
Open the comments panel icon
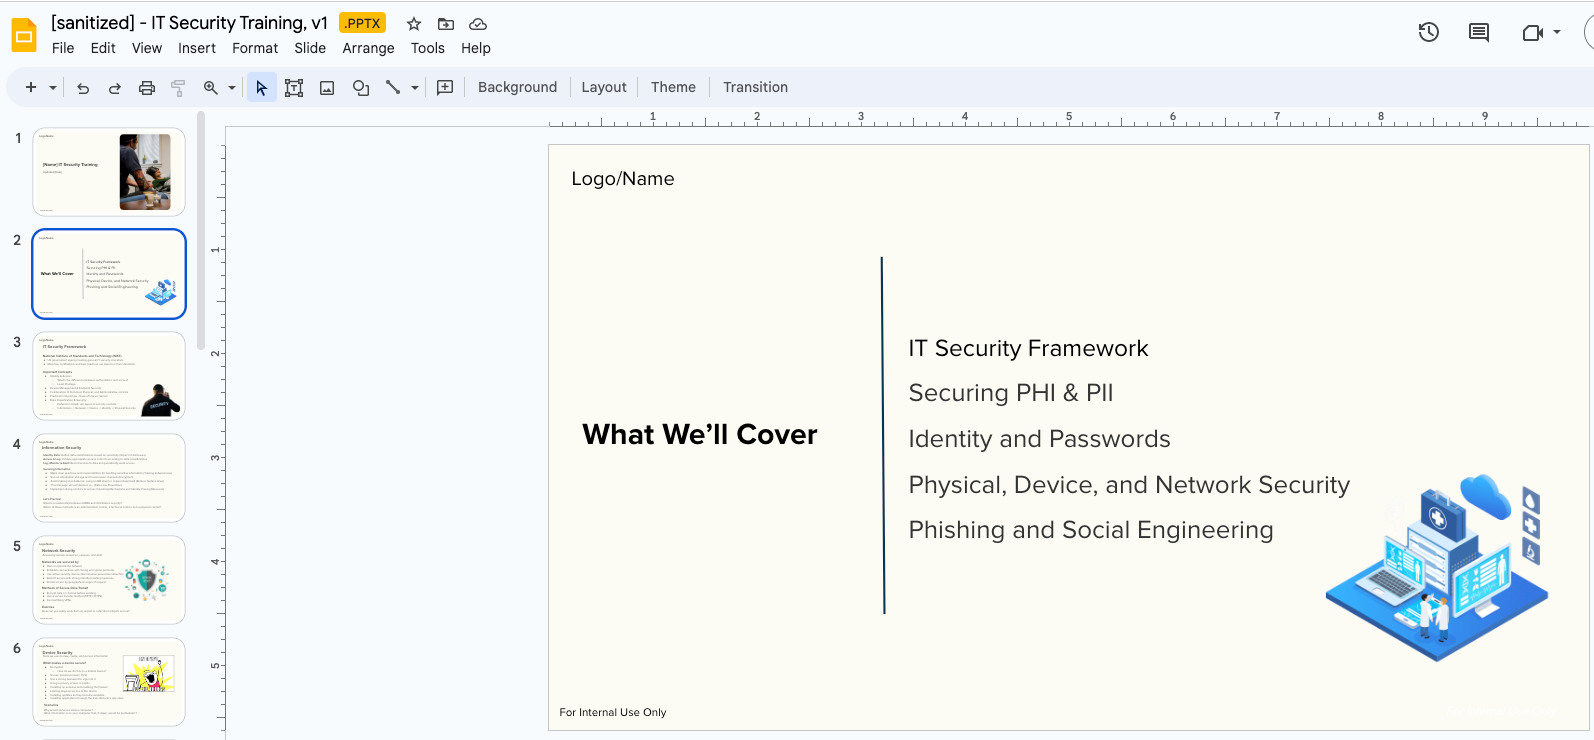click(1479, 32)
